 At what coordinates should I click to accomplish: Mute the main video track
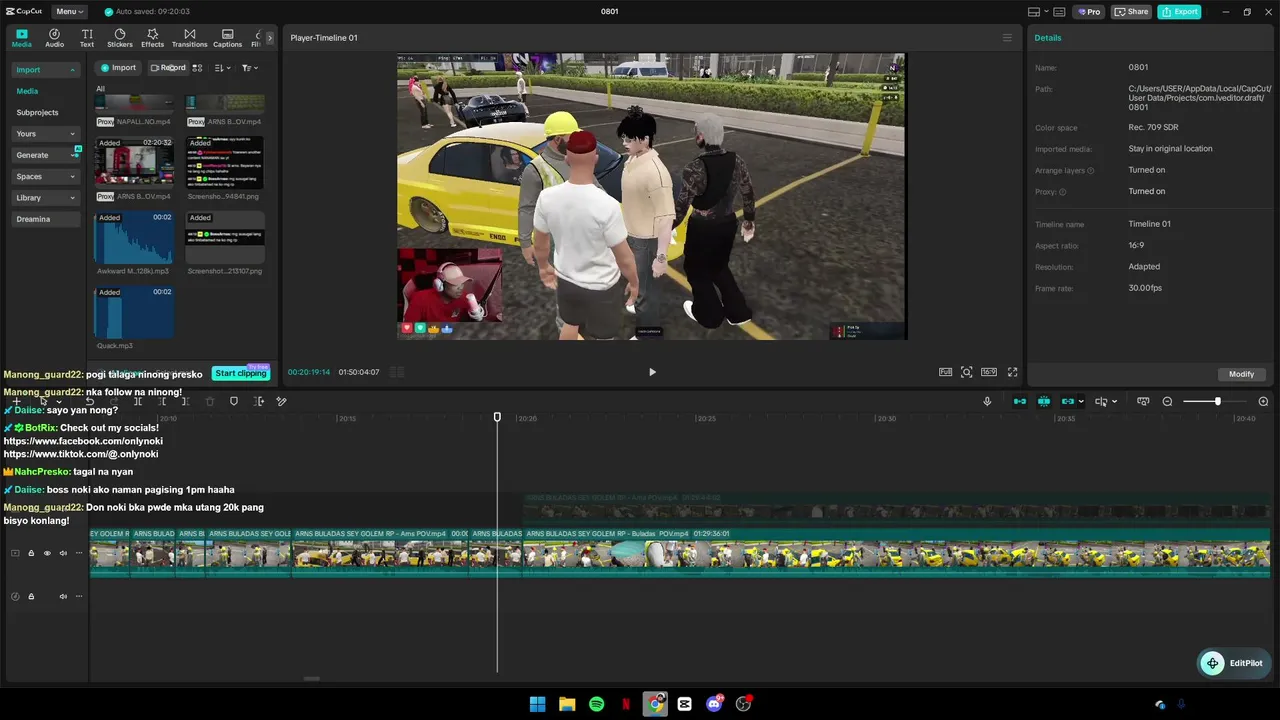pos(63,553)
